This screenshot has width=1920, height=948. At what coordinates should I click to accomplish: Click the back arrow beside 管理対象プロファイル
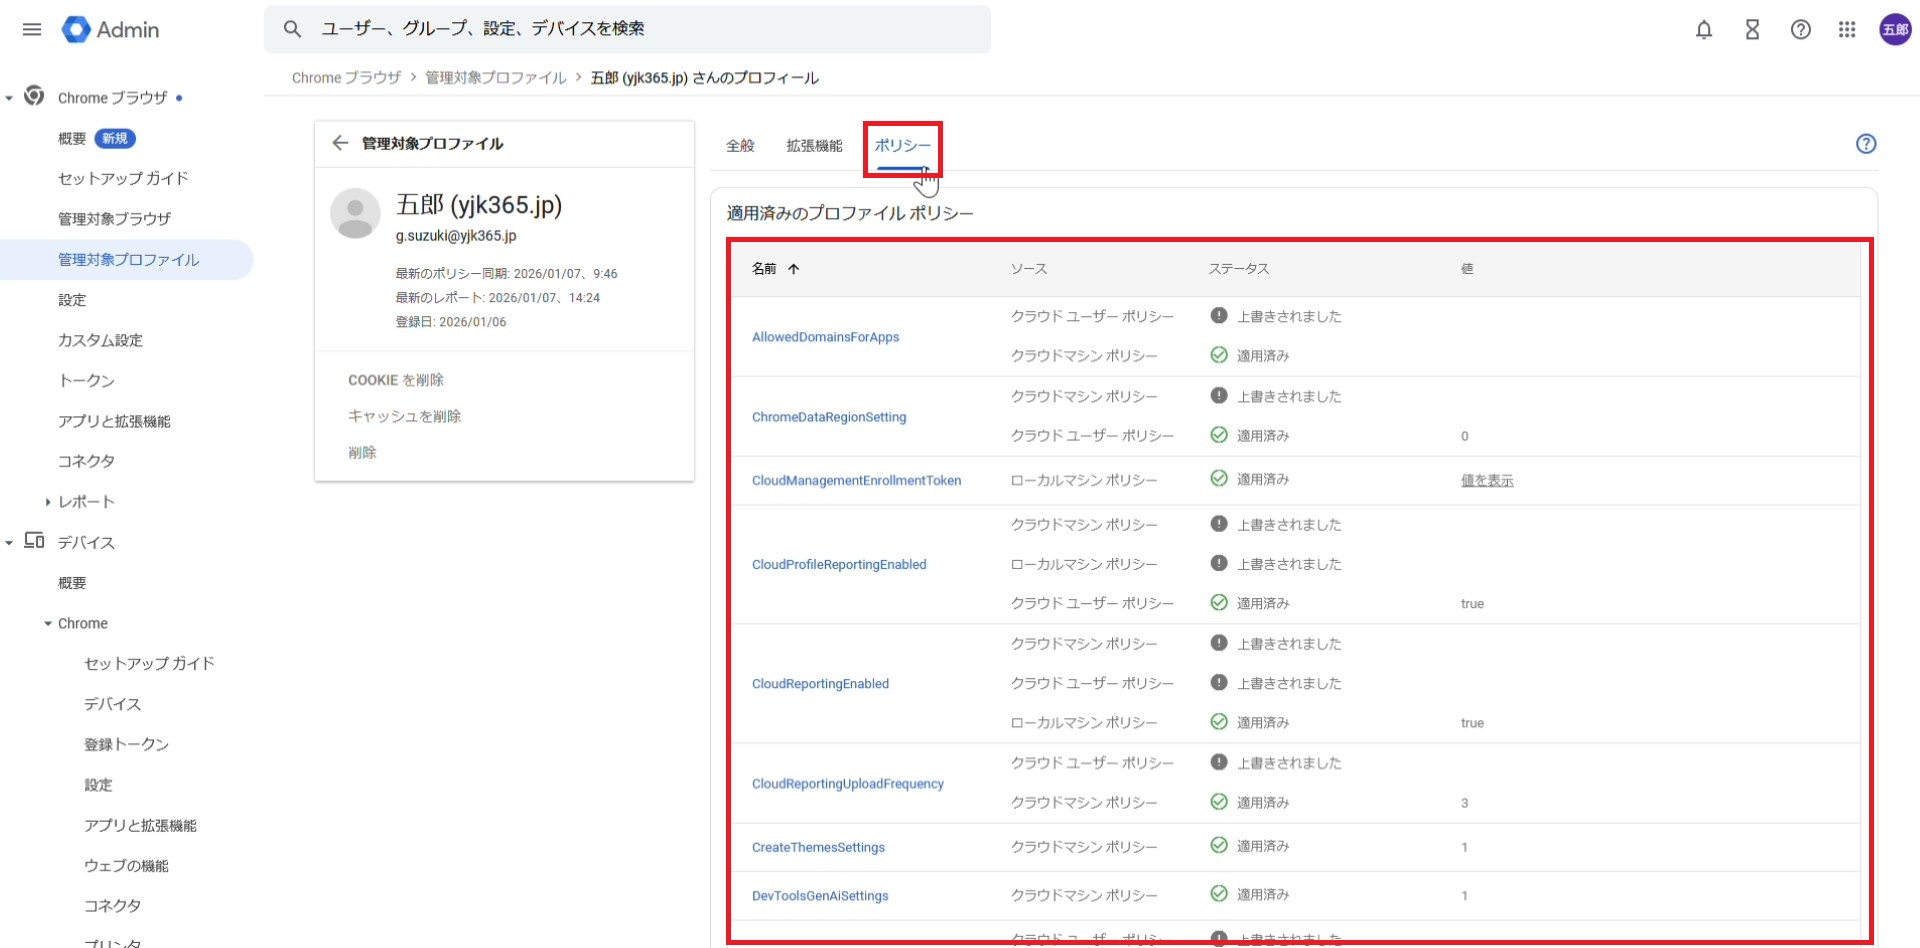340,143
